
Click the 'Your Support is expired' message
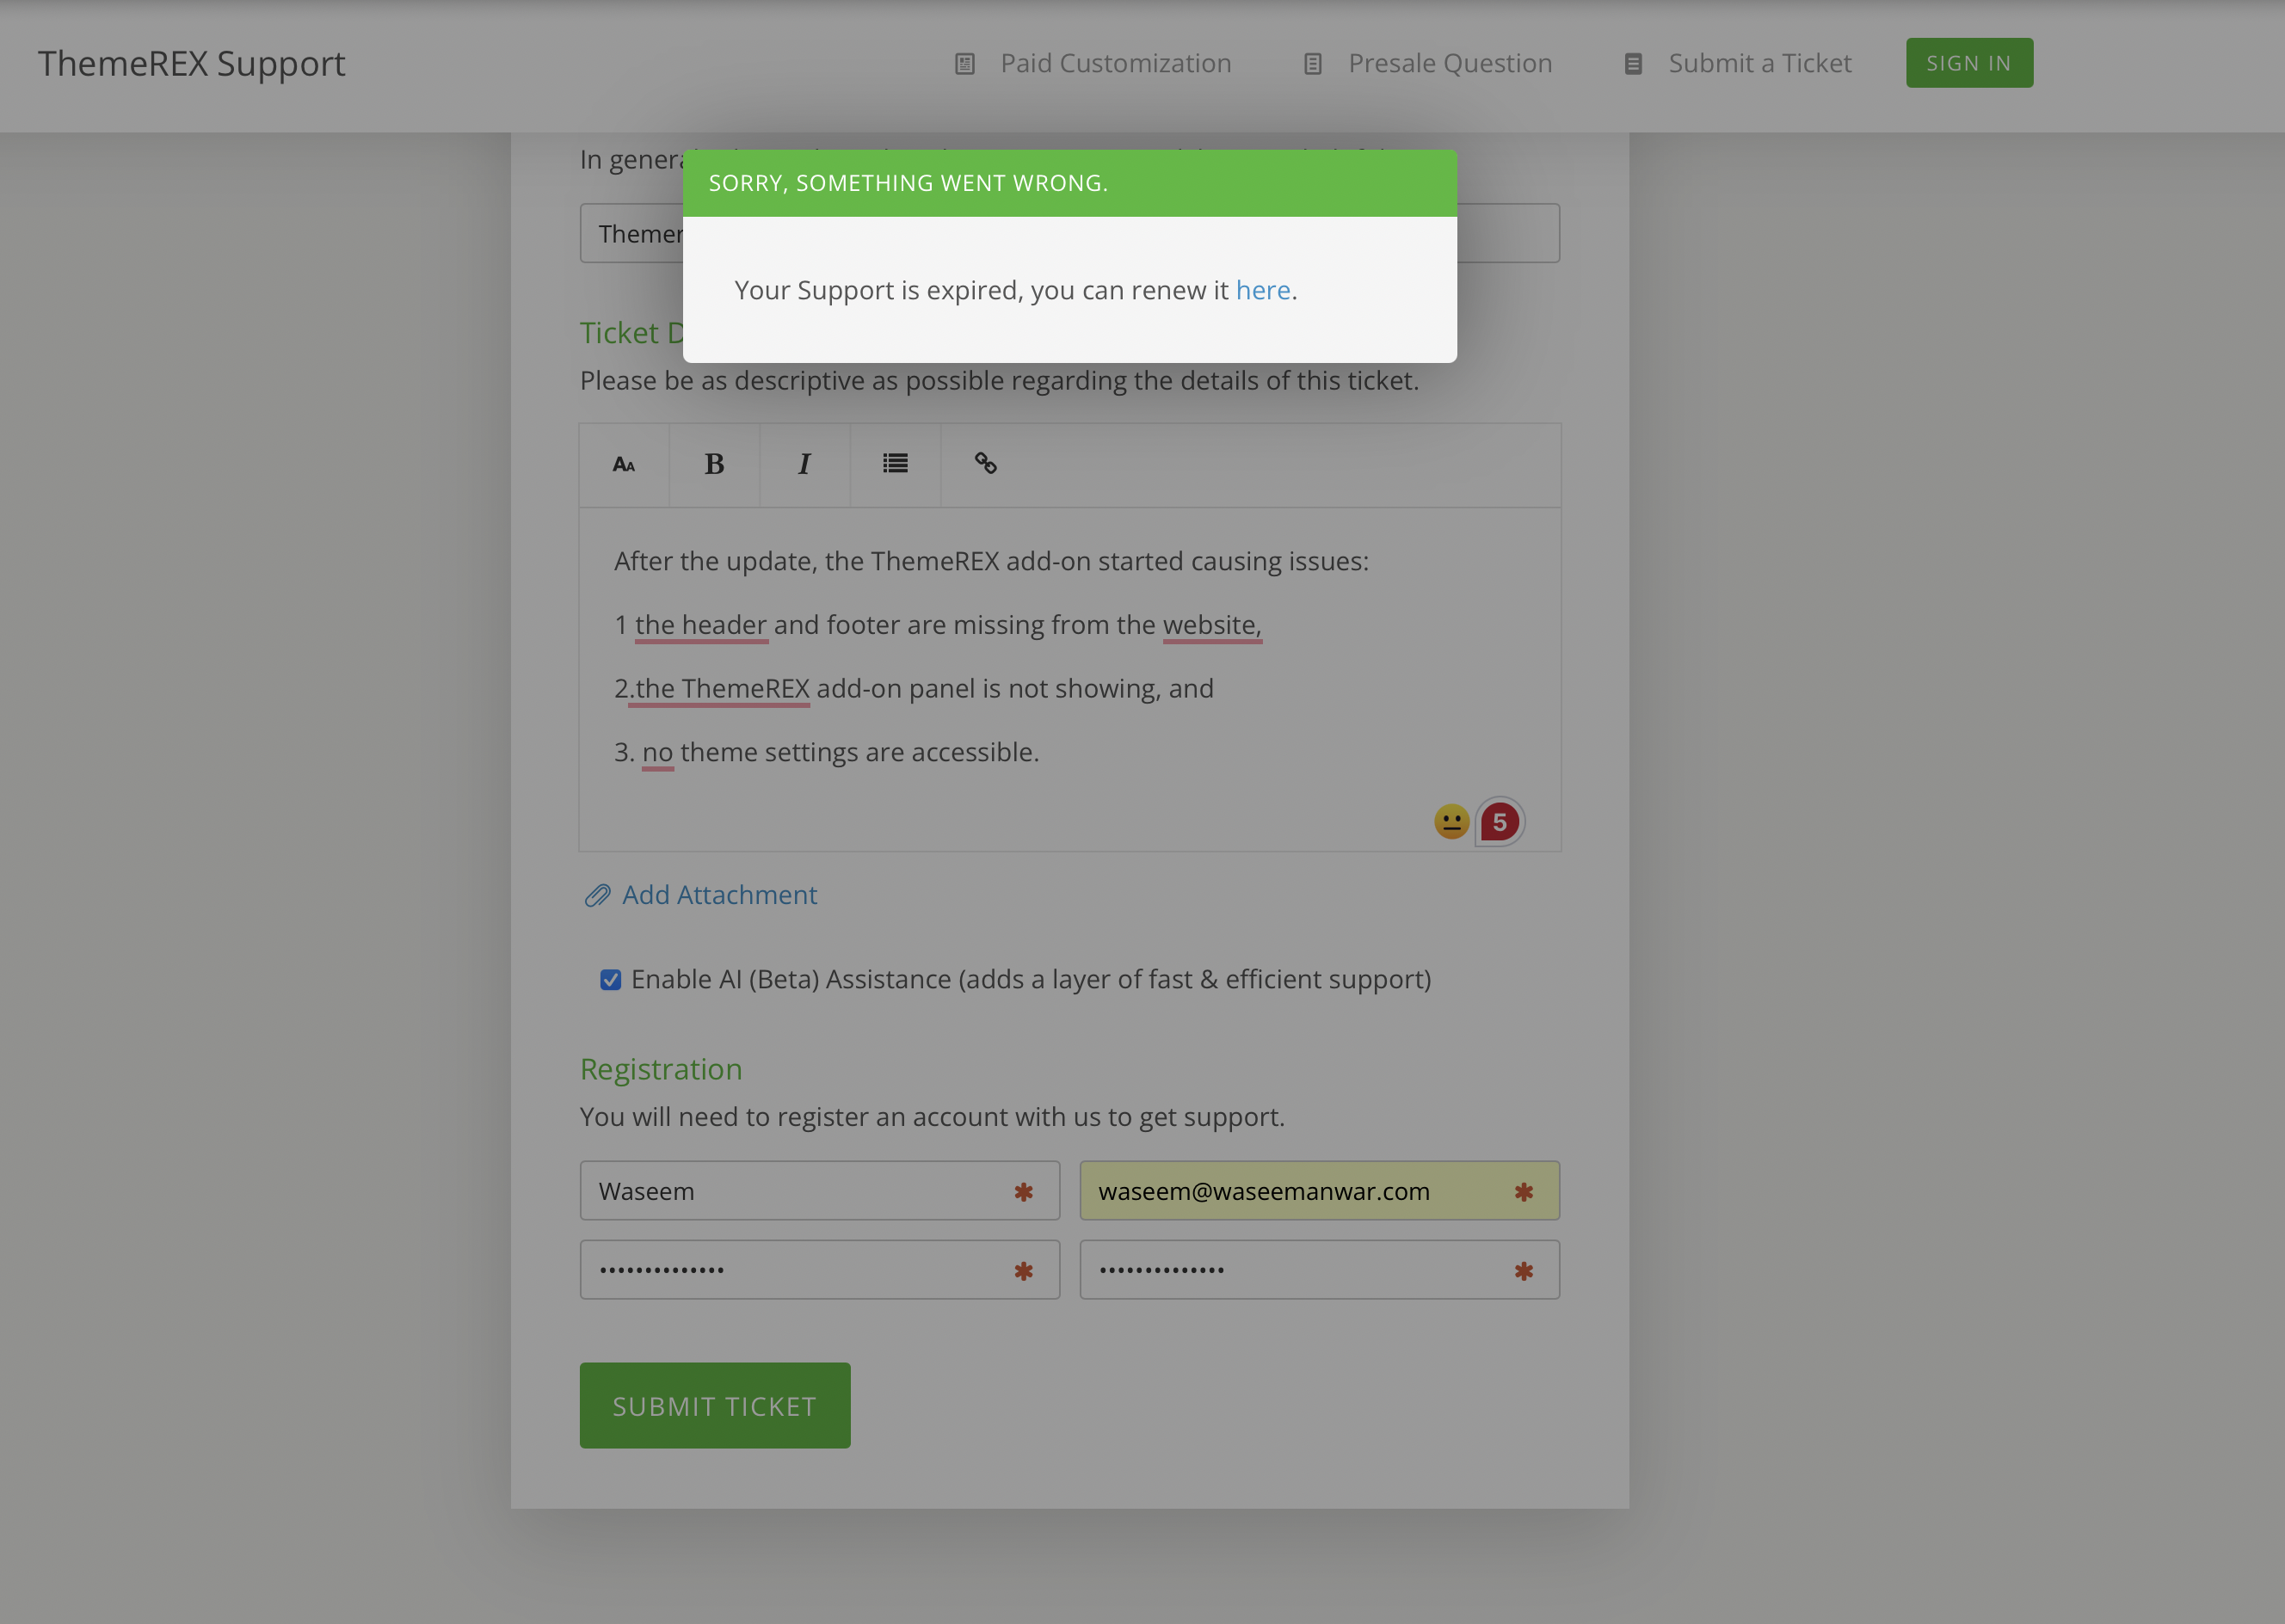coord(1016,290)
